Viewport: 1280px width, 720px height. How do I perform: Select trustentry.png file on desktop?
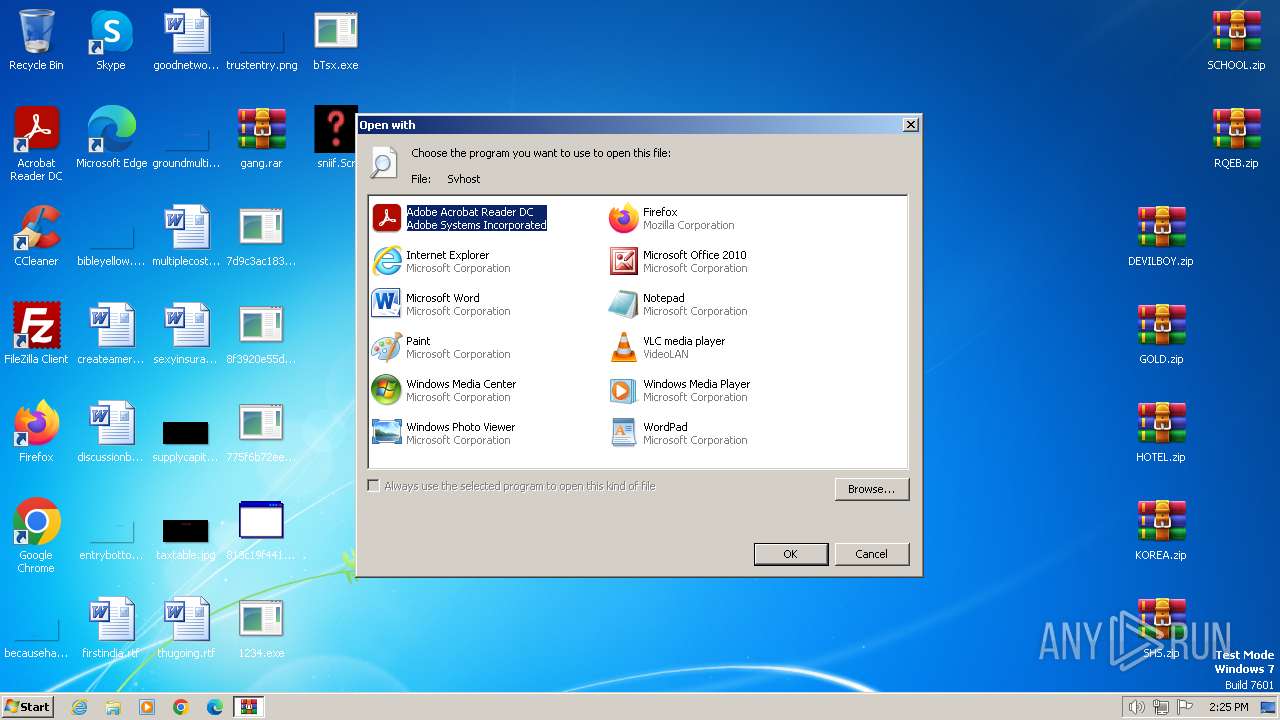261,48
